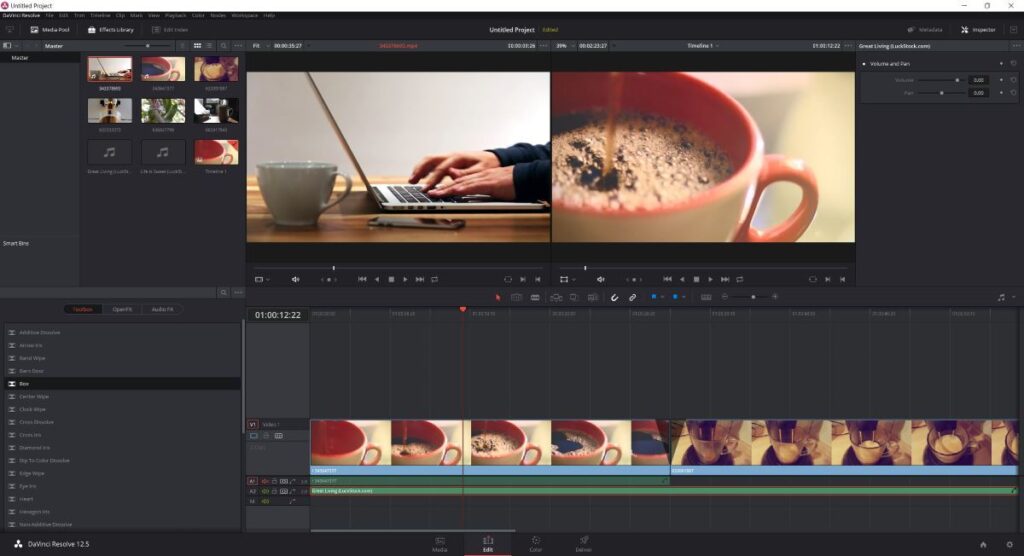Select the arrow selection tool in timeline toolbar
Image resolution: width=1024 pixels, height=556 pixels.
click(498, 297)
